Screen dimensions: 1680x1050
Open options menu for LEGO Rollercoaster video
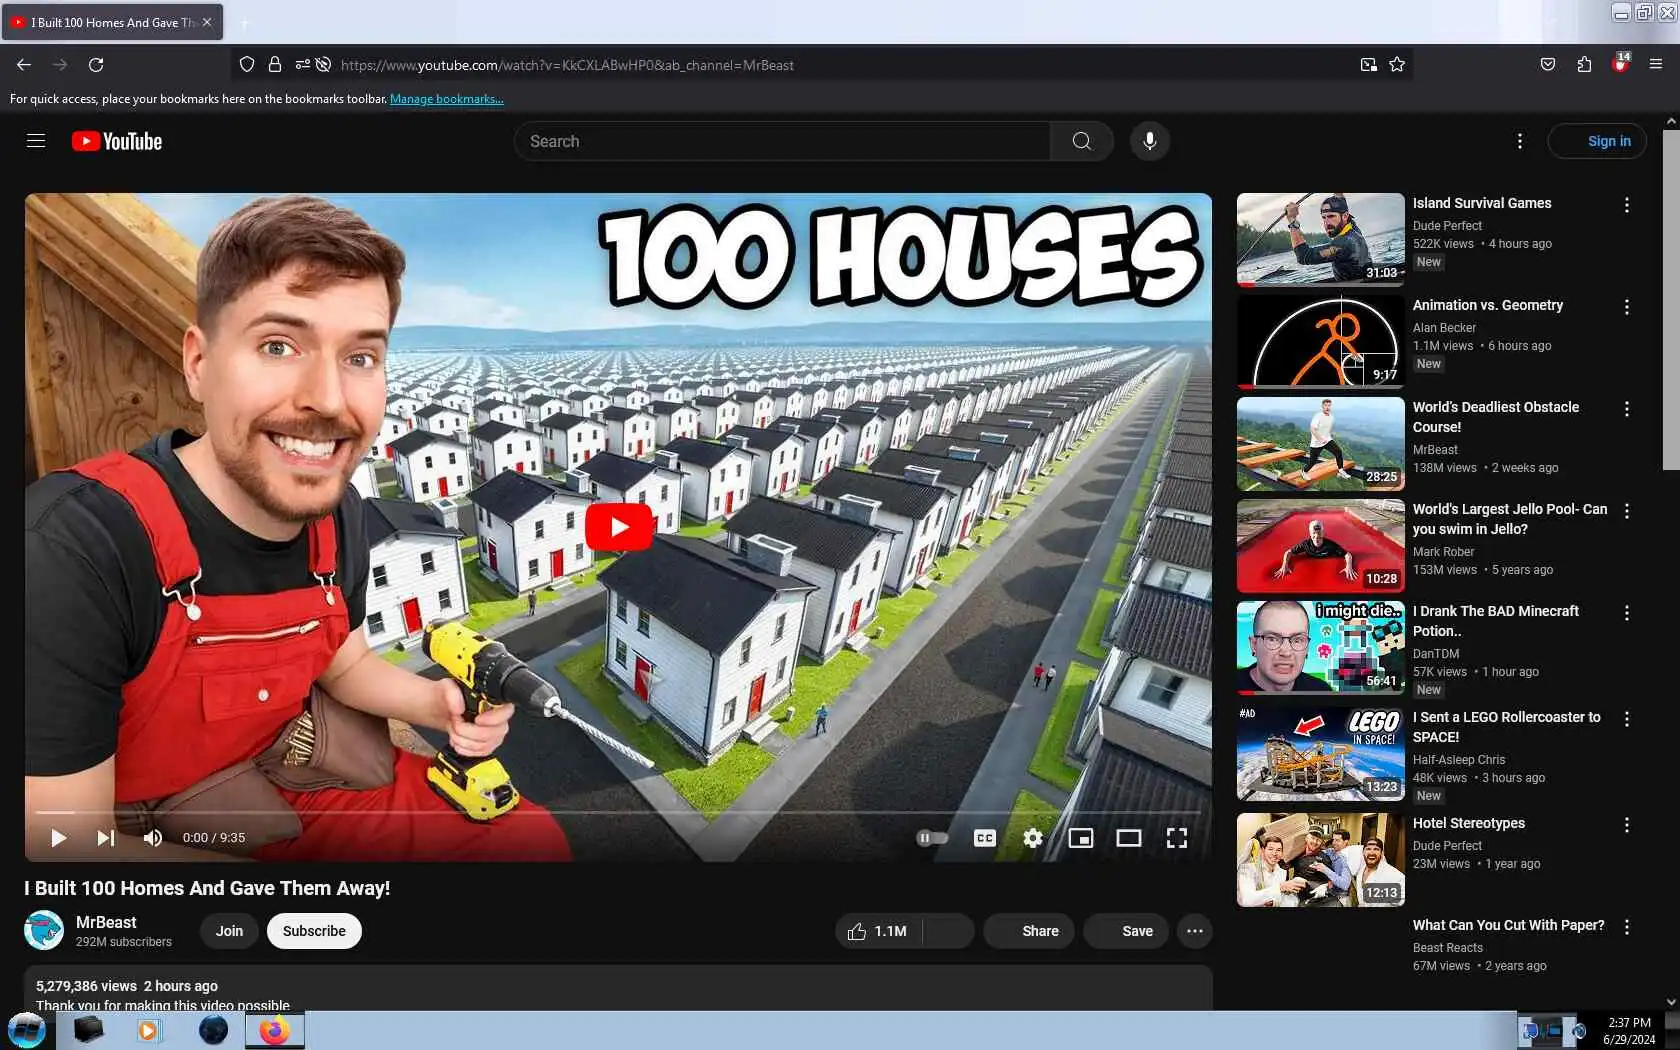[x=1627, y=719]
